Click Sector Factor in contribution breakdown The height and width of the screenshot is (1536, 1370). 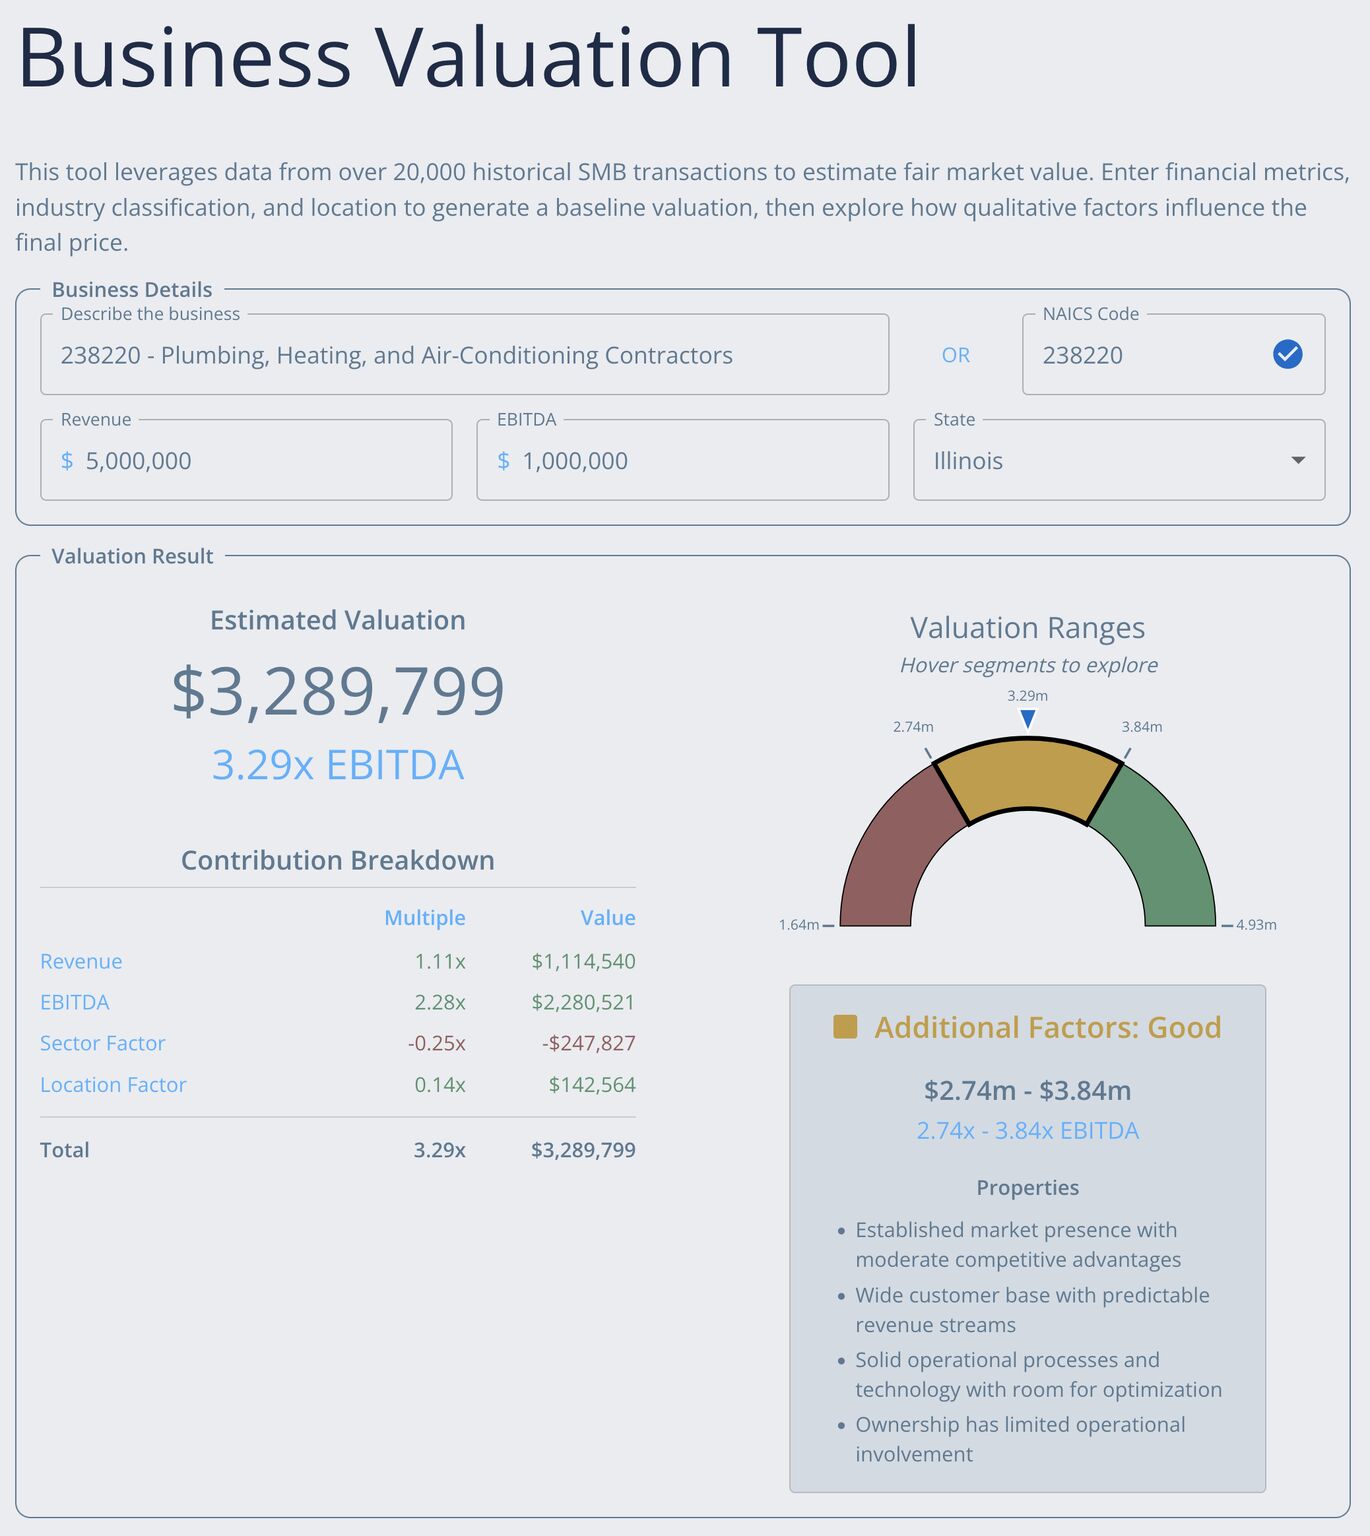102,1044
